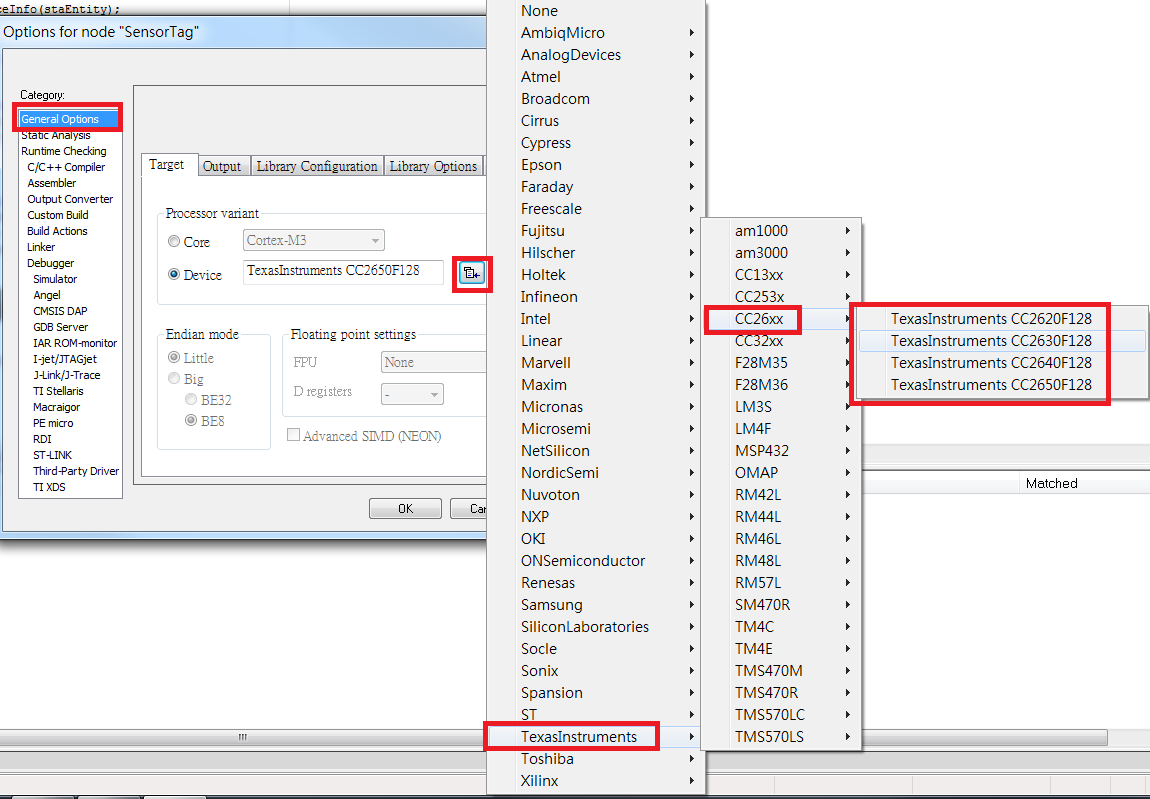Viewport: 1150px width, 799px height.
Task: Select TexasInstruments CC2630F128 device
Action: pyautogui.click(x=1002, y=341)
